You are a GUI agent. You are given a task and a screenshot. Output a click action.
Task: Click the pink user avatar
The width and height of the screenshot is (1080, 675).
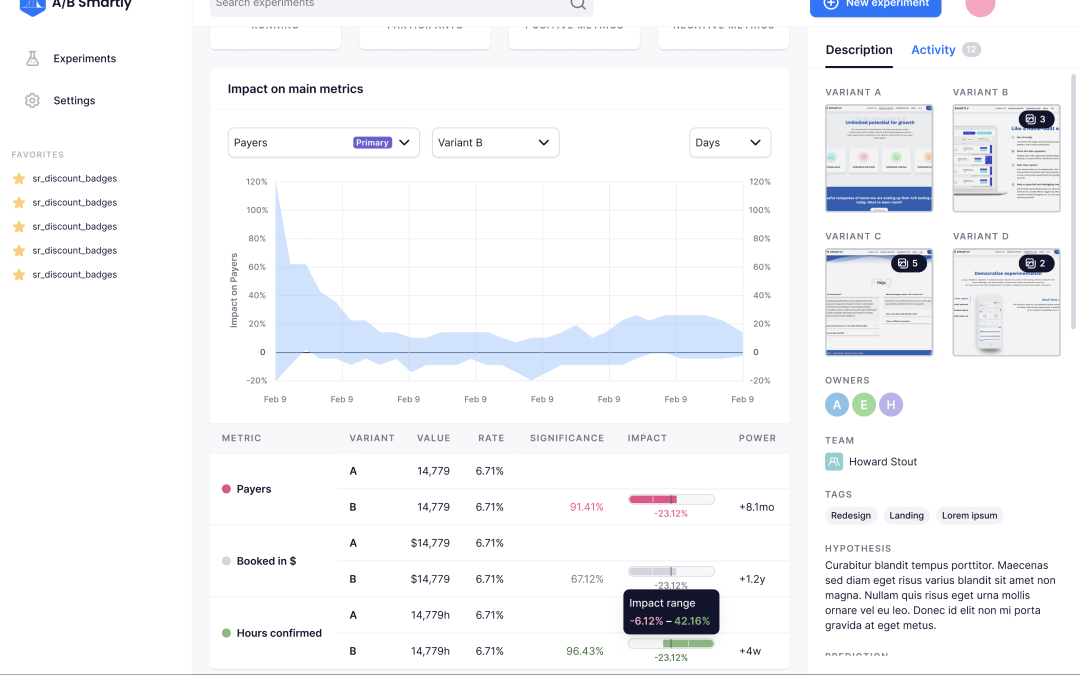click(x=980, y=6)
